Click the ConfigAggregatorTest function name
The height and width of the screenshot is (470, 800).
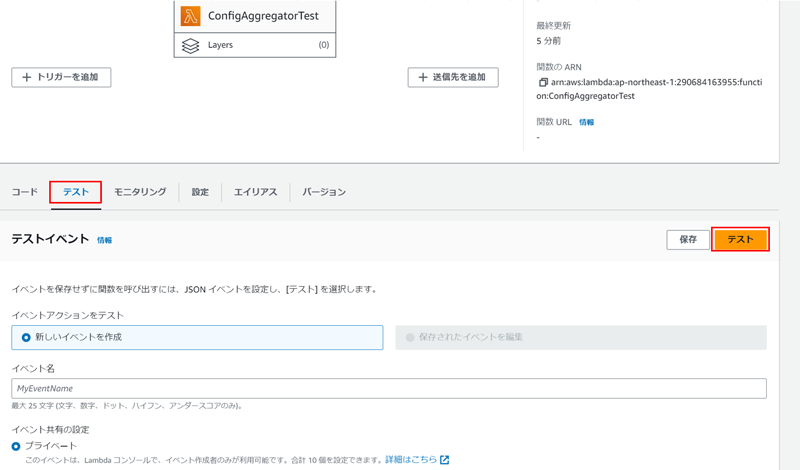point(263,16)
